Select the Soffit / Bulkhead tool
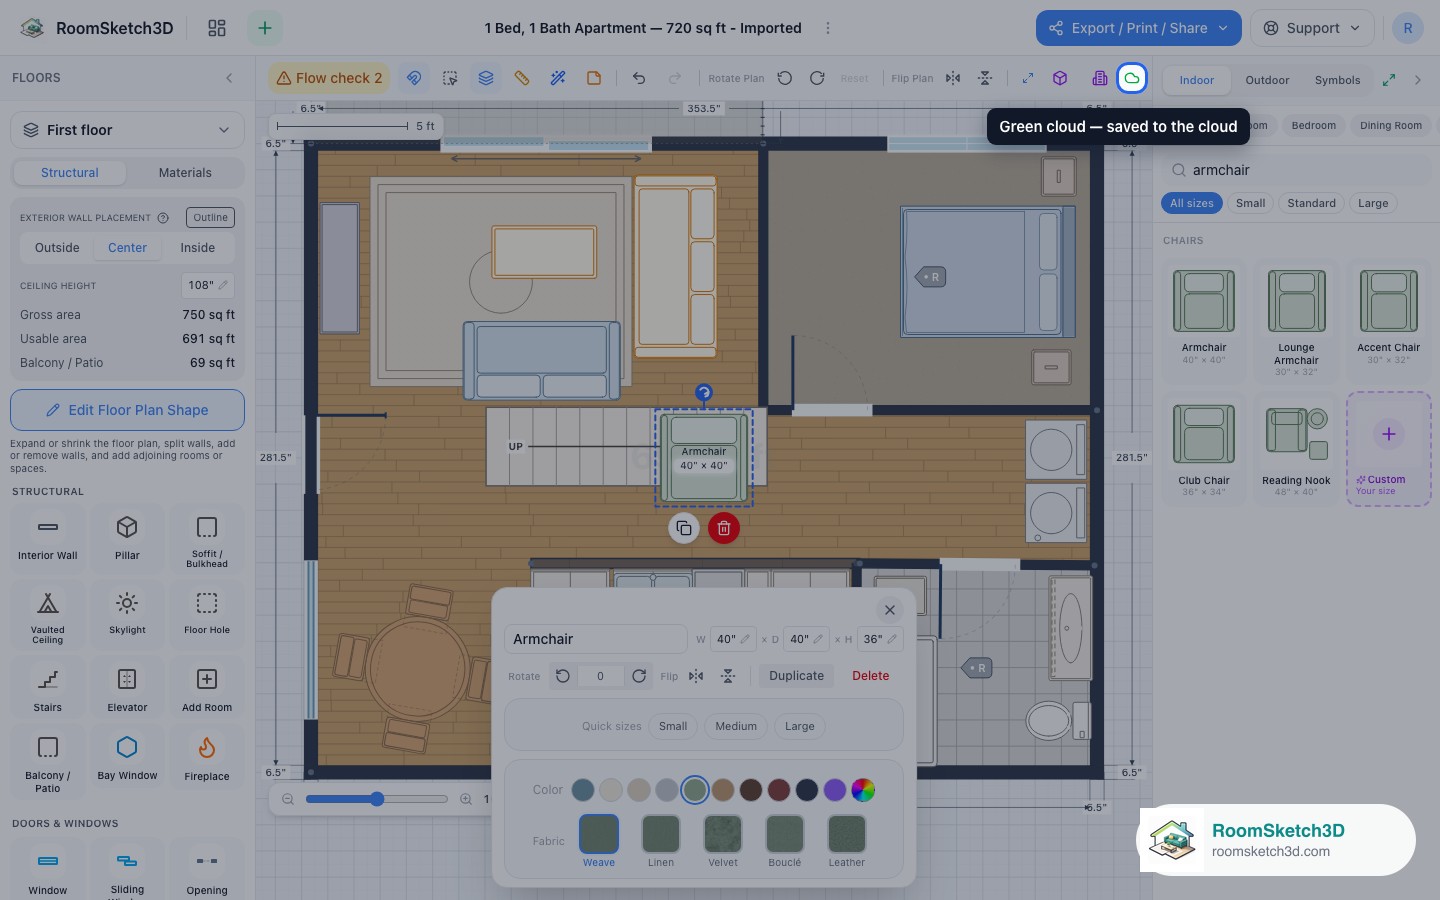Image resolution: width=1440 pixels, height=900 pixels. click(x=207, y=538)
